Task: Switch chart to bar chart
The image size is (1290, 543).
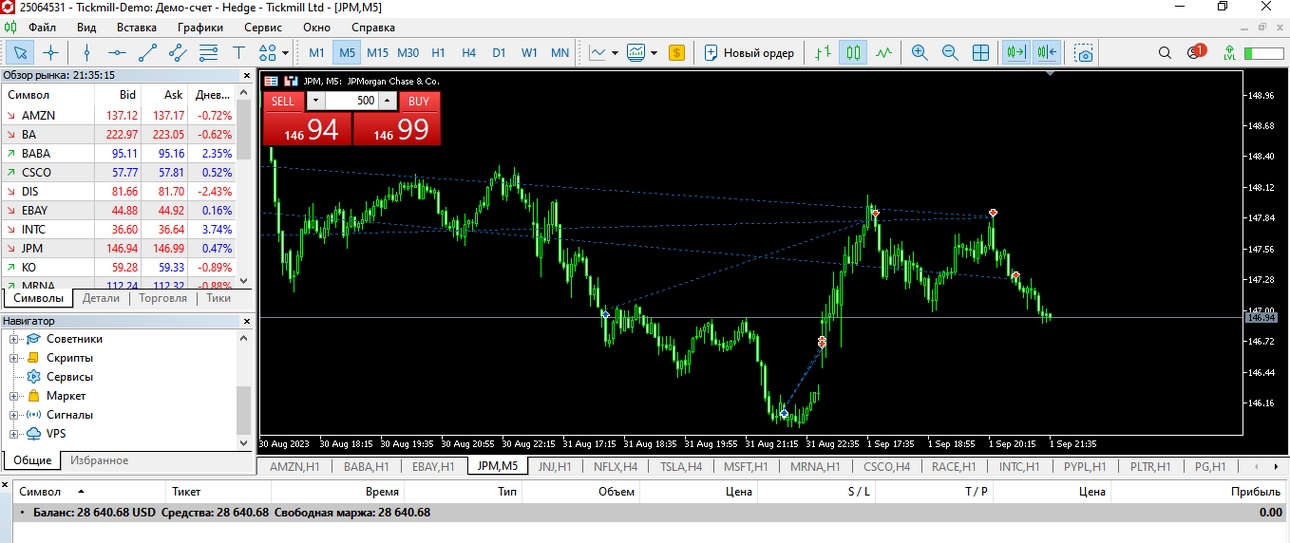Action: point(822,52)
